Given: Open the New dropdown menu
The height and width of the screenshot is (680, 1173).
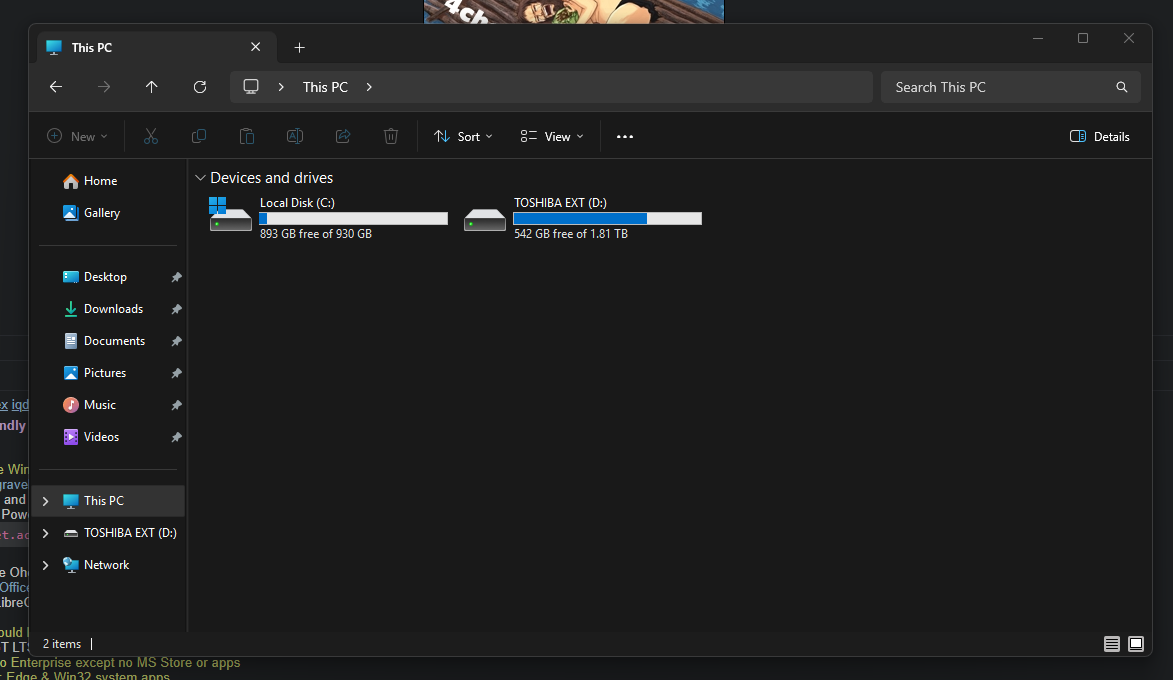Looking at the screenshot, I should (x=77, y=136).
